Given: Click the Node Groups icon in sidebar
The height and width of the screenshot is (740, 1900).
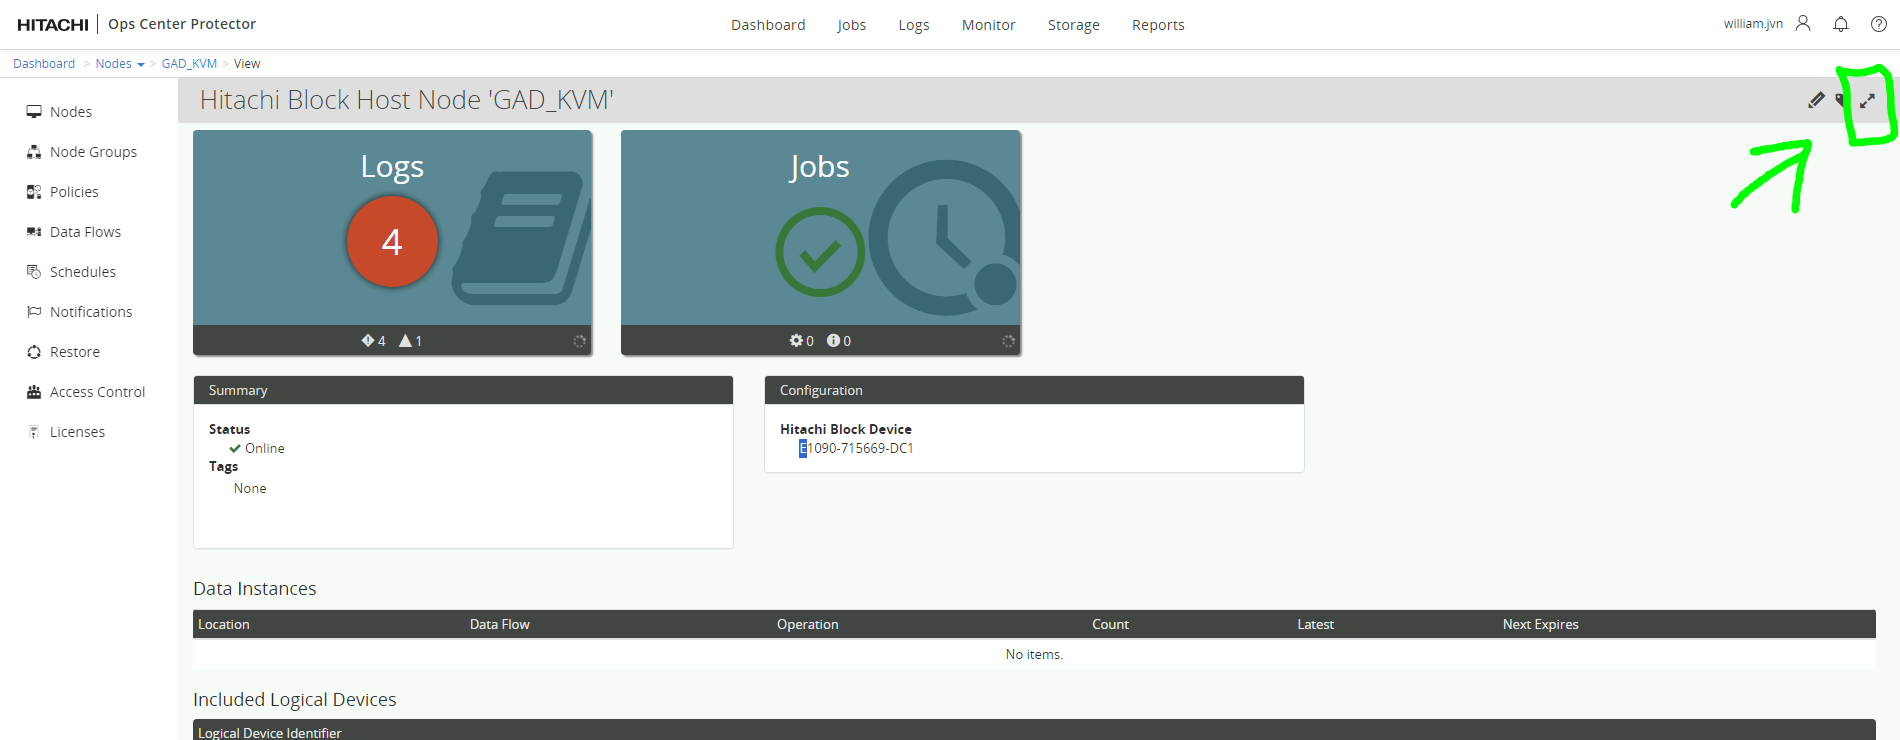Looking at the screenshot, I should click(34, 152).
